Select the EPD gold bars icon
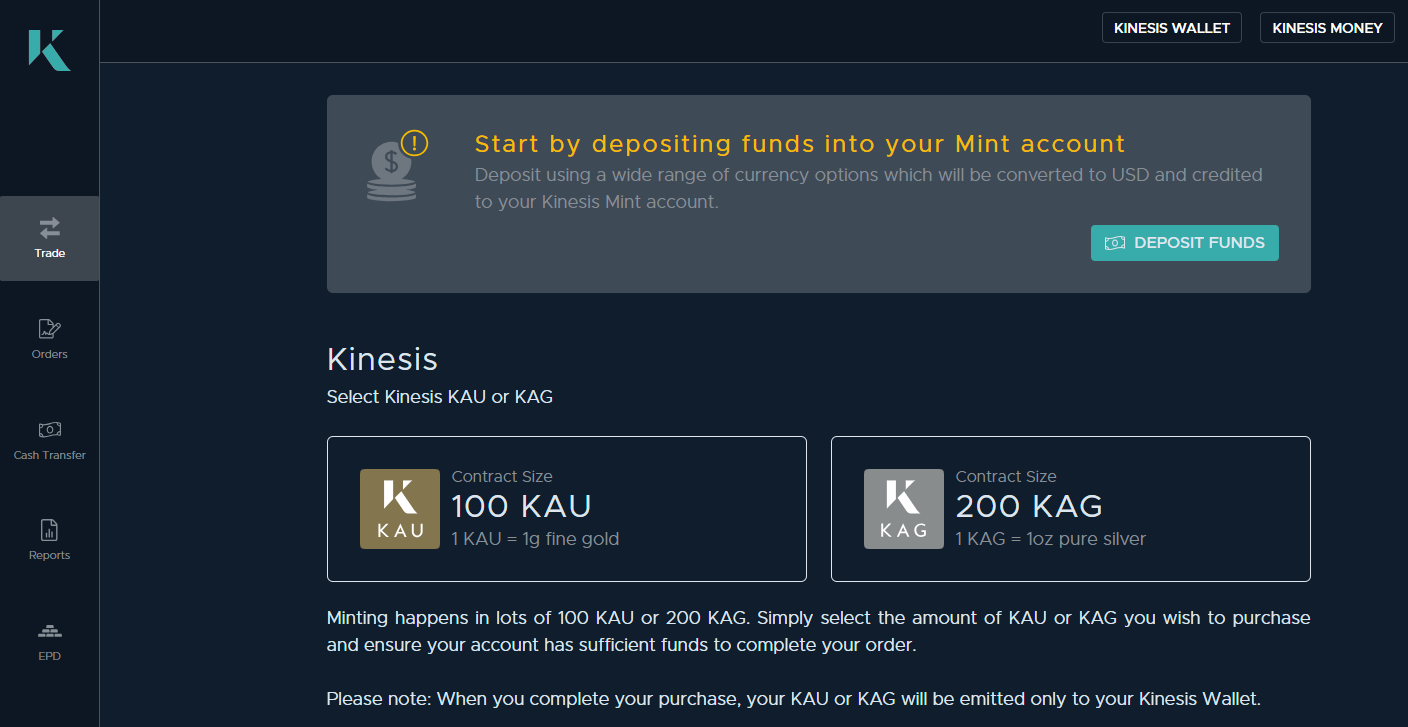 tap(50, 632)
